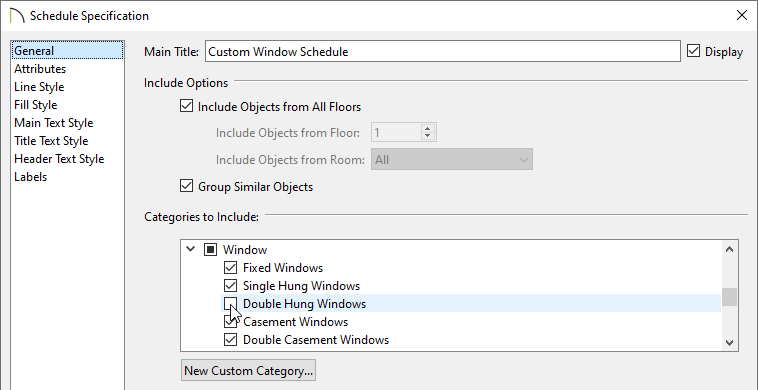
Task: Click the Window category label
Action: click(245, 250)
